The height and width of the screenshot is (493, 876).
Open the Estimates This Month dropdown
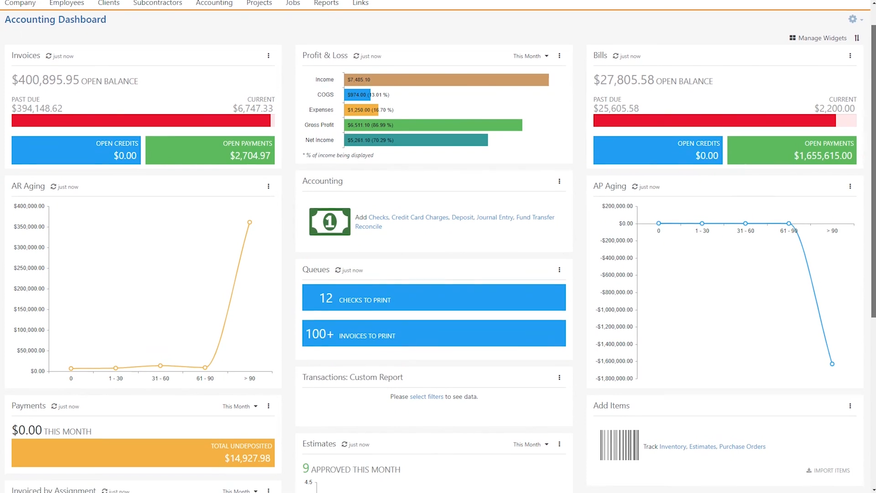point(531,444)
